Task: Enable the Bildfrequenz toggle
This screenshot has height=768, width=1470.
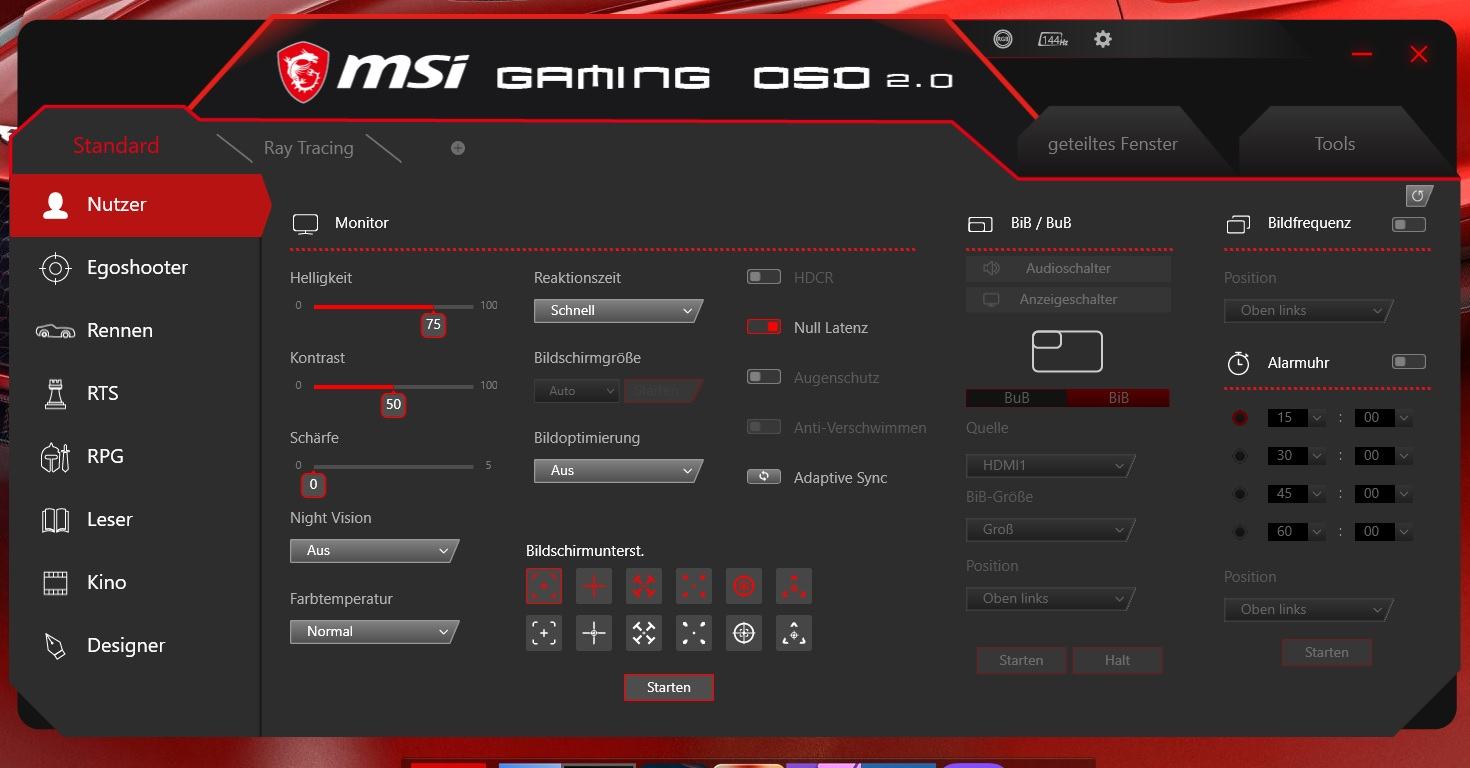Action: coord(1409,224)
